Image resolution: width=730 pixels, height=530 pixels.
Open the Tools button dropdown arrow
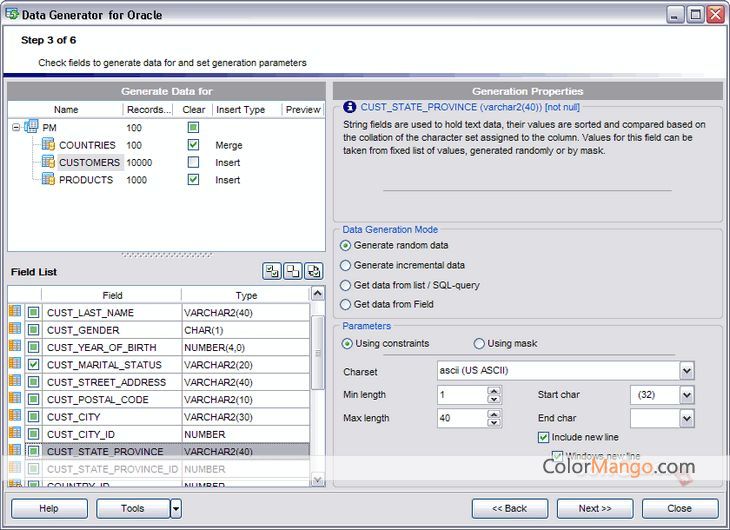(176, 509)
